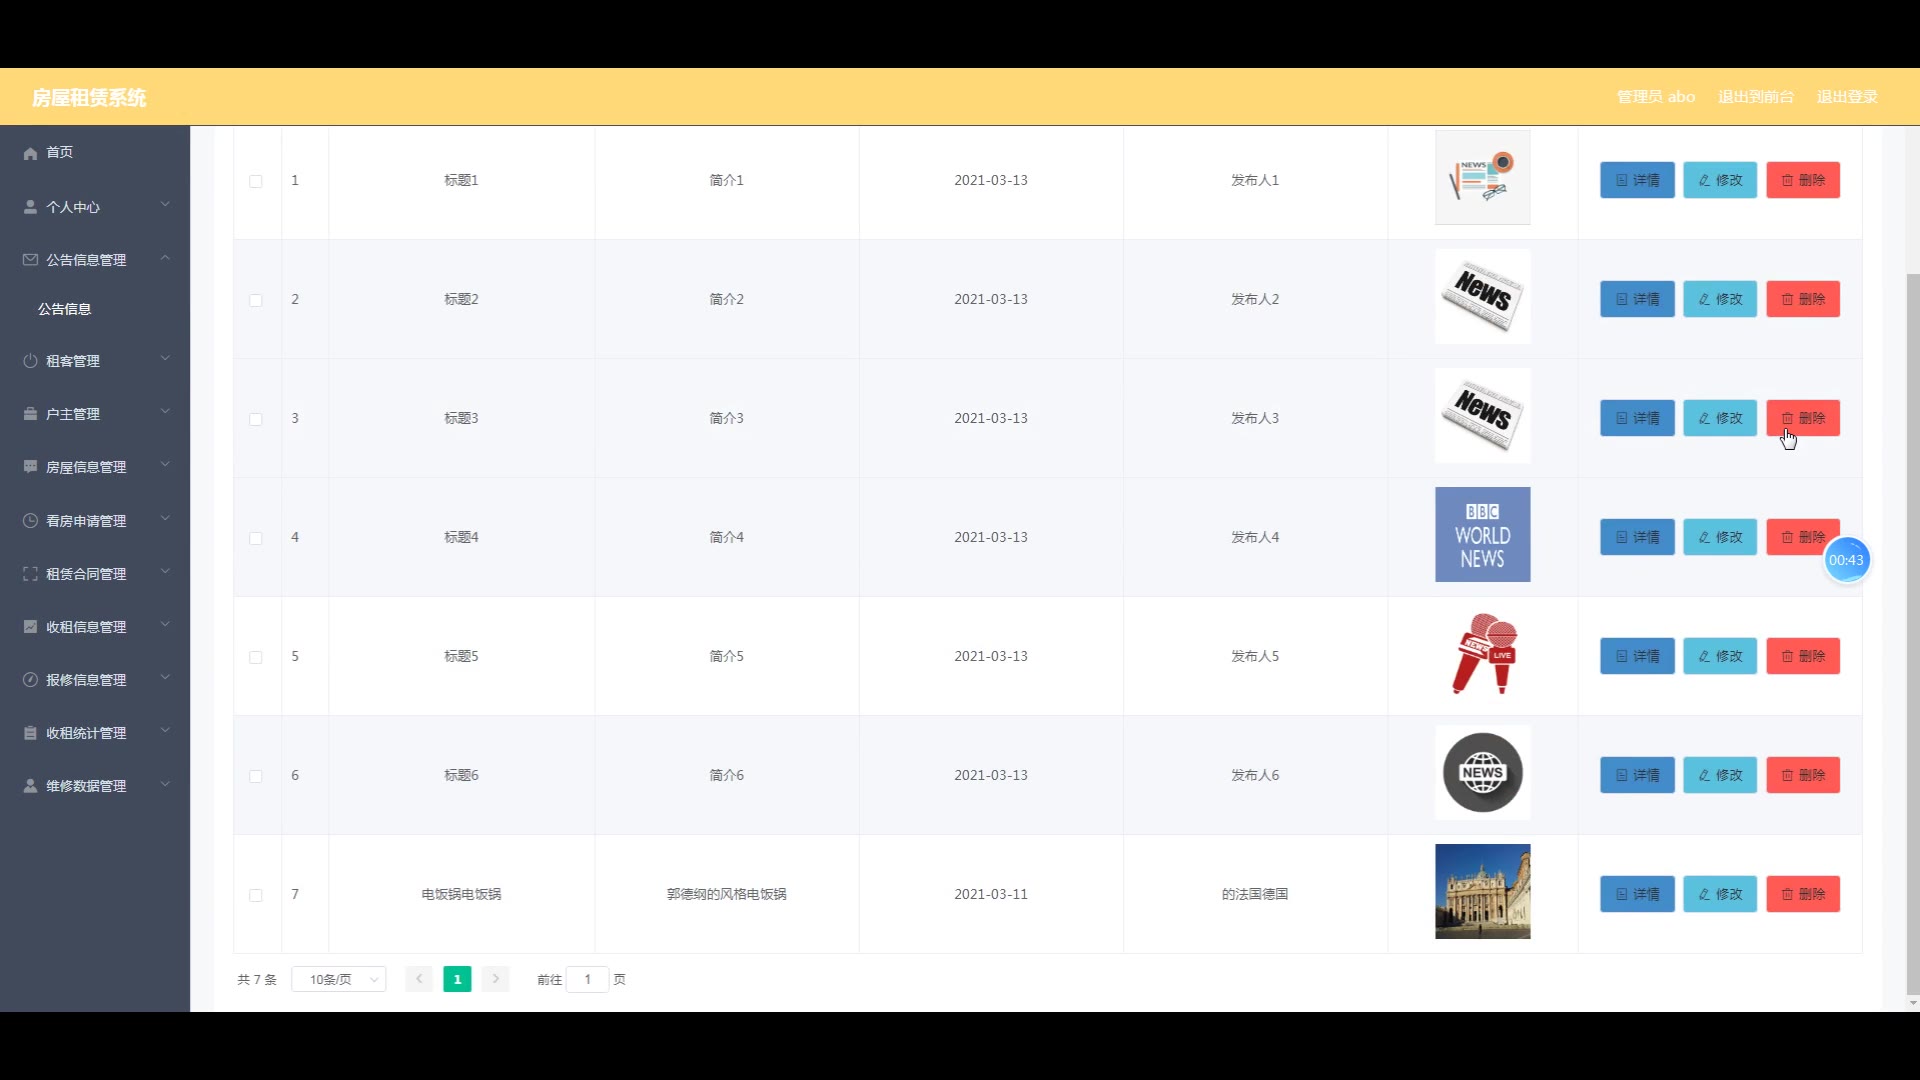Click the envelope icon beside 公告信息管理
Screen dimensions: 1920x1080
pyautogui.click(x=30, y=260)
